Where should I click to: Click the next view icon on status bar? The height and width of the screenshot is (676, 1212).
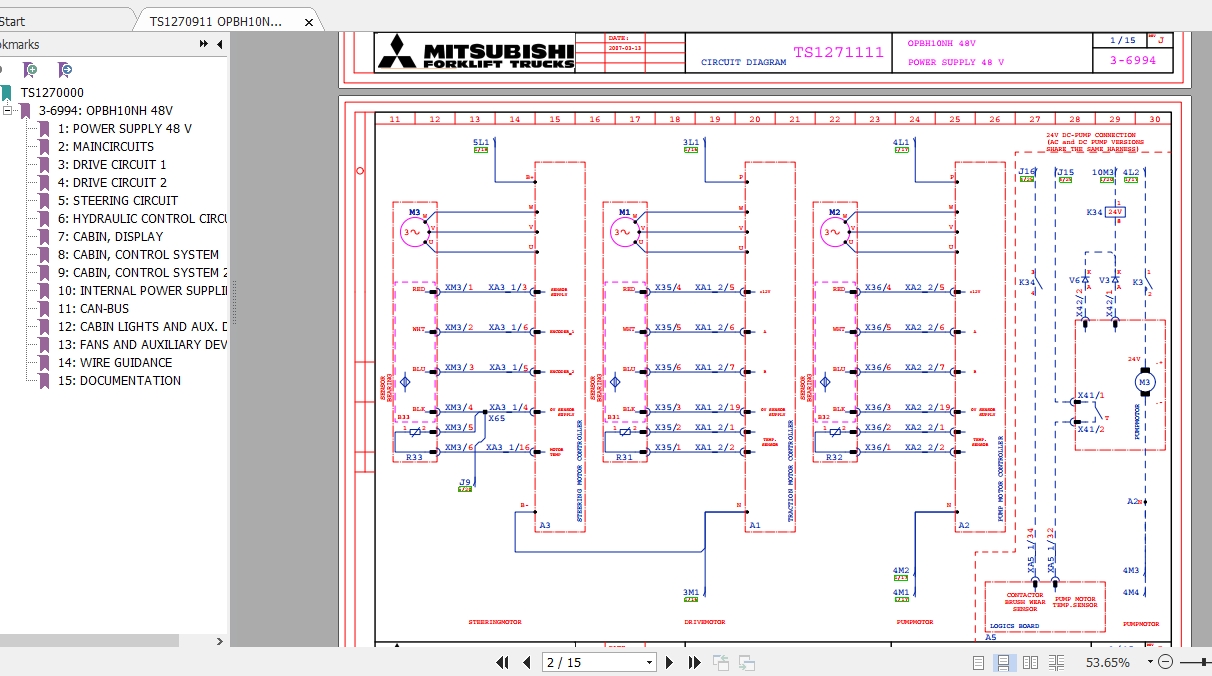(745, 662)
